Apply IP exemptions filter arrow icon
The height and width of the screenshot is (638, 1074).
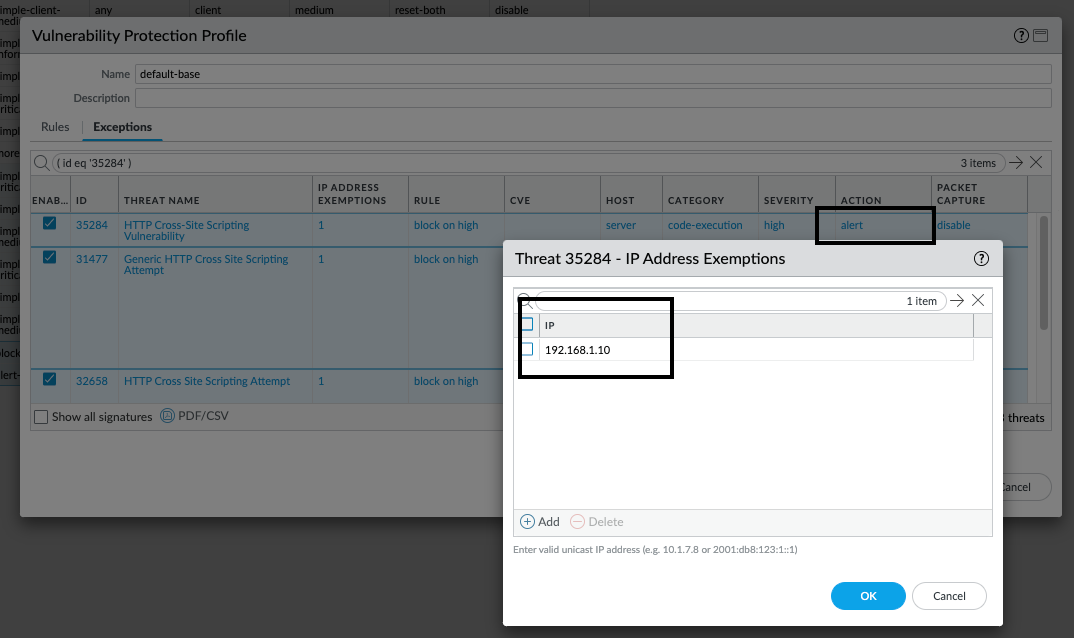coord(957,300)
